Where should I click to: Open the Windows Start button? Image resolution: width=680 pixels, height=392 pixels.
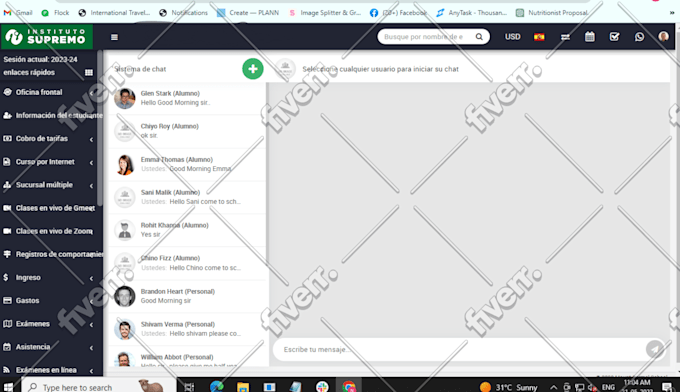coord(8,386)
